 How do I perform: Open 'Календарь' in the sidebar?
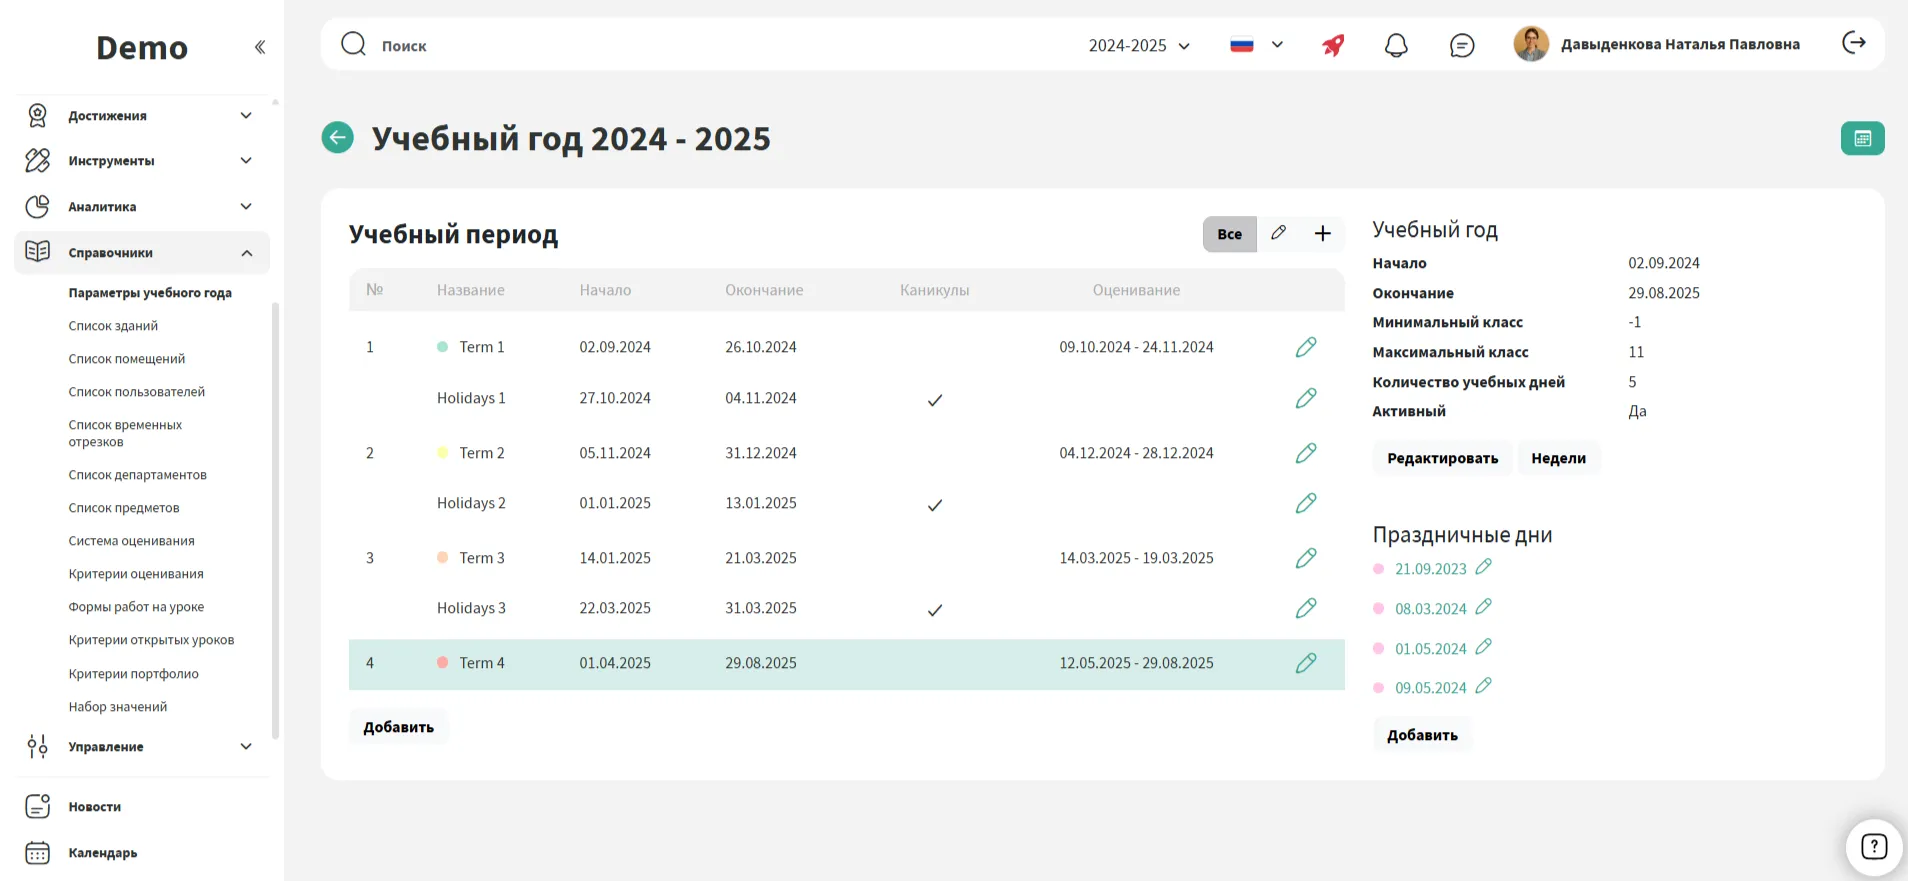tap(102, 853)
